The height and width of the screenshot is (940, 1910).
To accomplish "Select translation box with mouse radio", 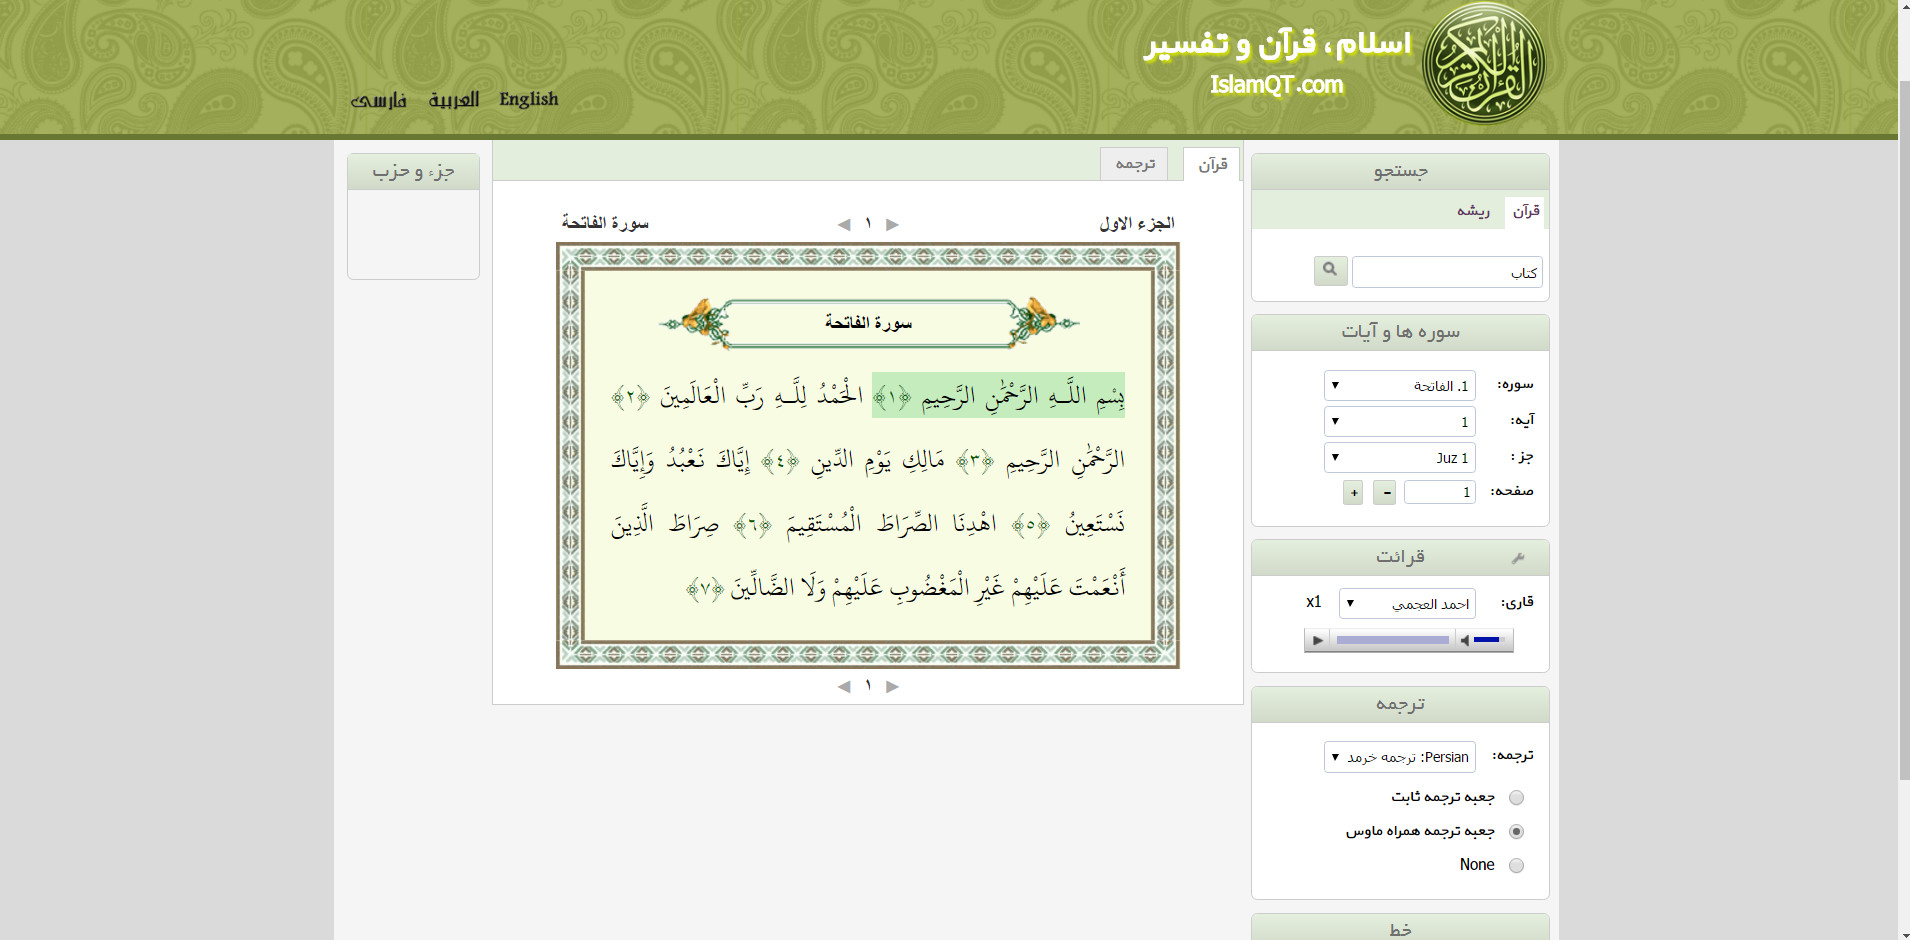I will tap(1516, 832).
